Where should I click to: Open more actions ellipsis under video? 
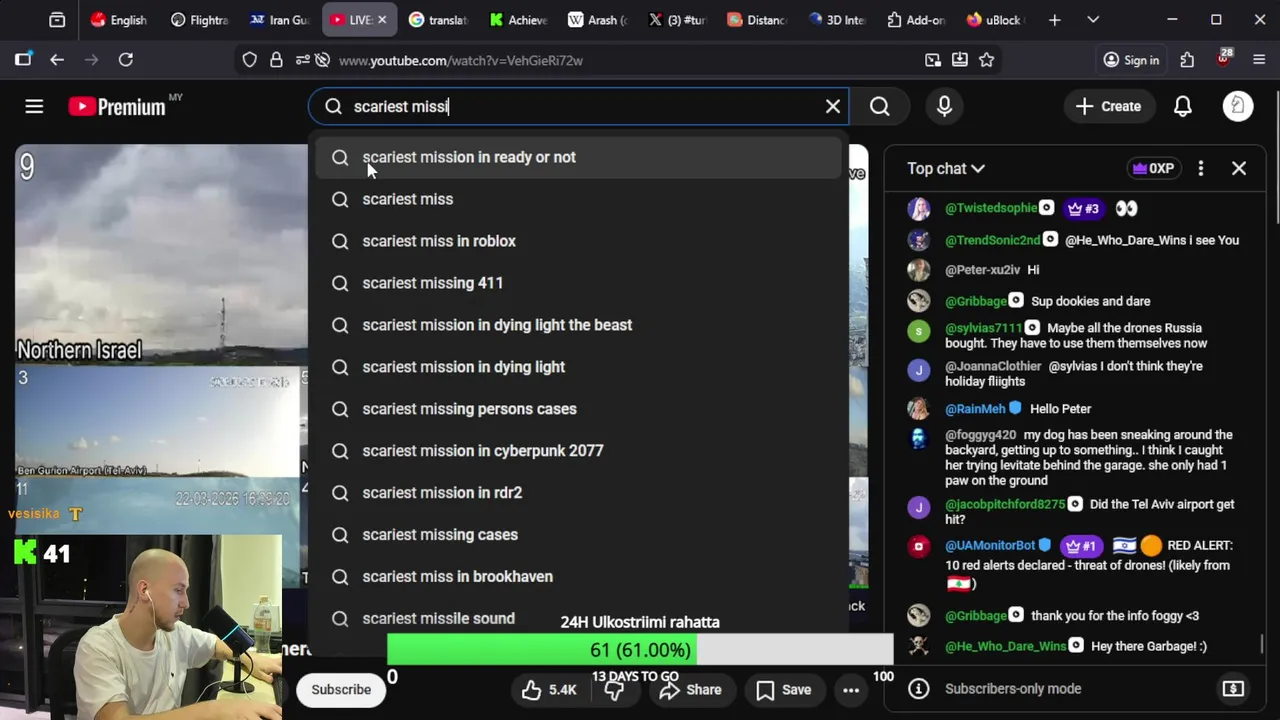(851, 690)
